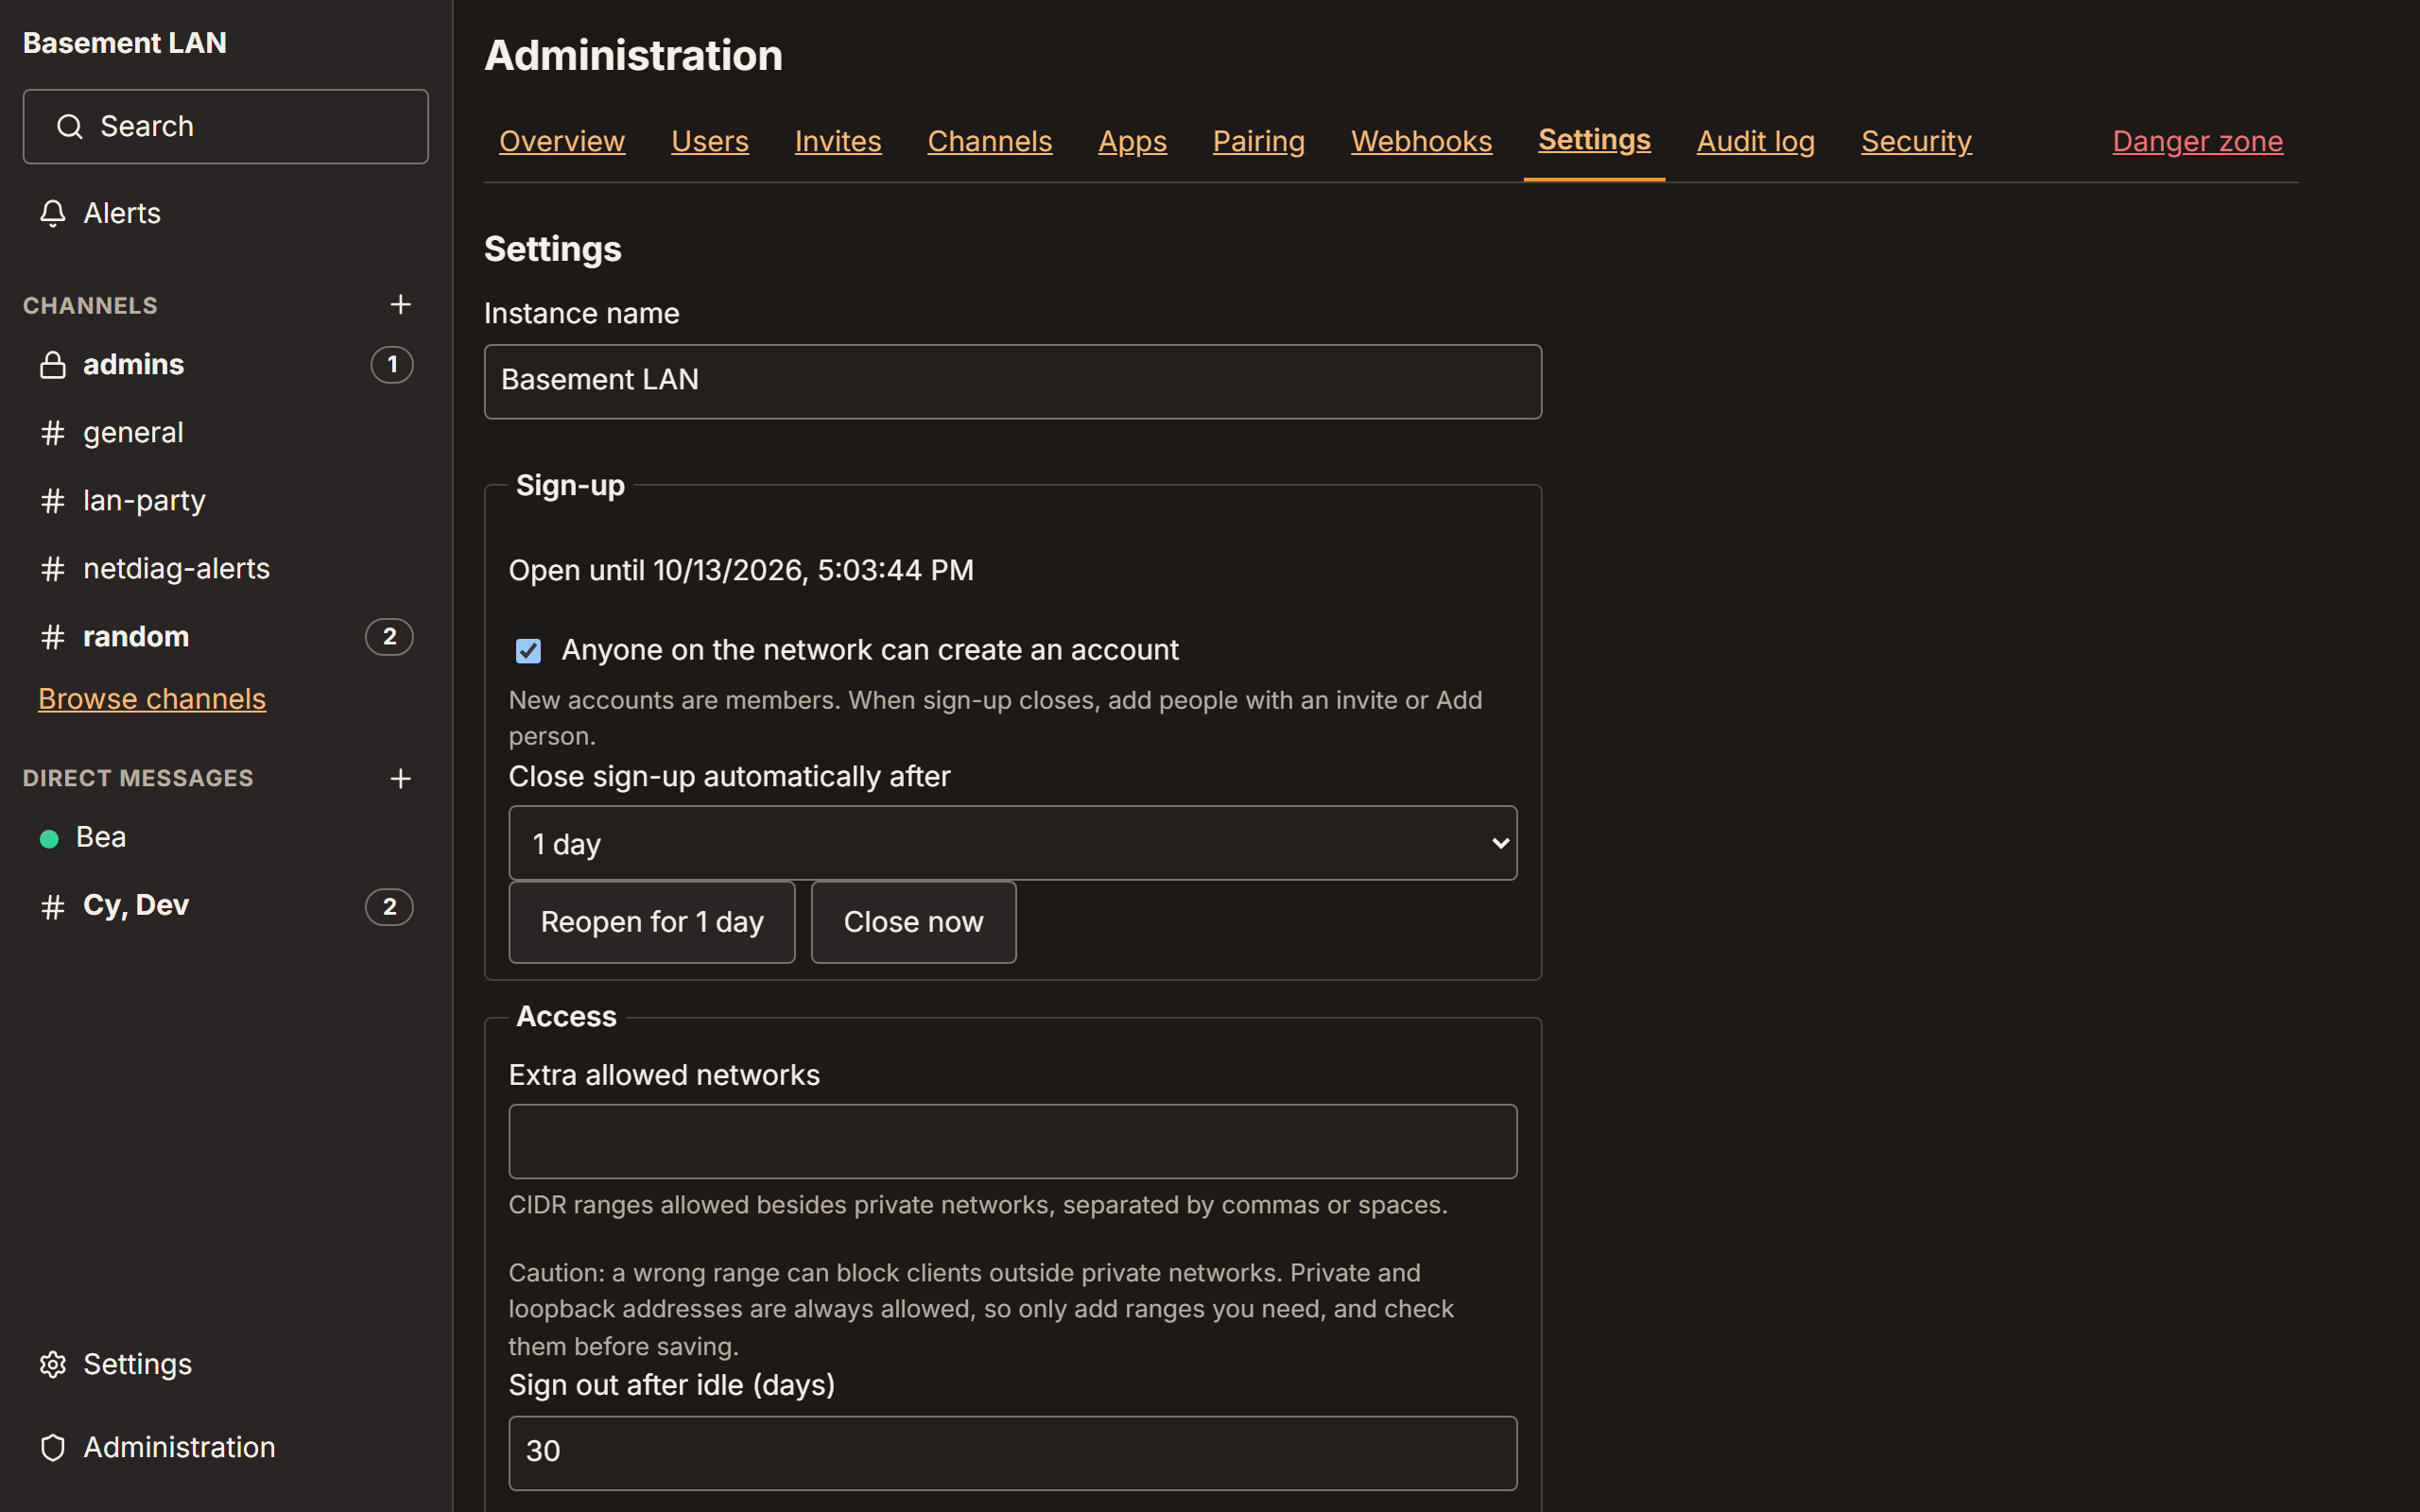The height and width of the screenshot is (1512, 2420).
Task: Open the netdiag-alerts channel
Action: 225,569
